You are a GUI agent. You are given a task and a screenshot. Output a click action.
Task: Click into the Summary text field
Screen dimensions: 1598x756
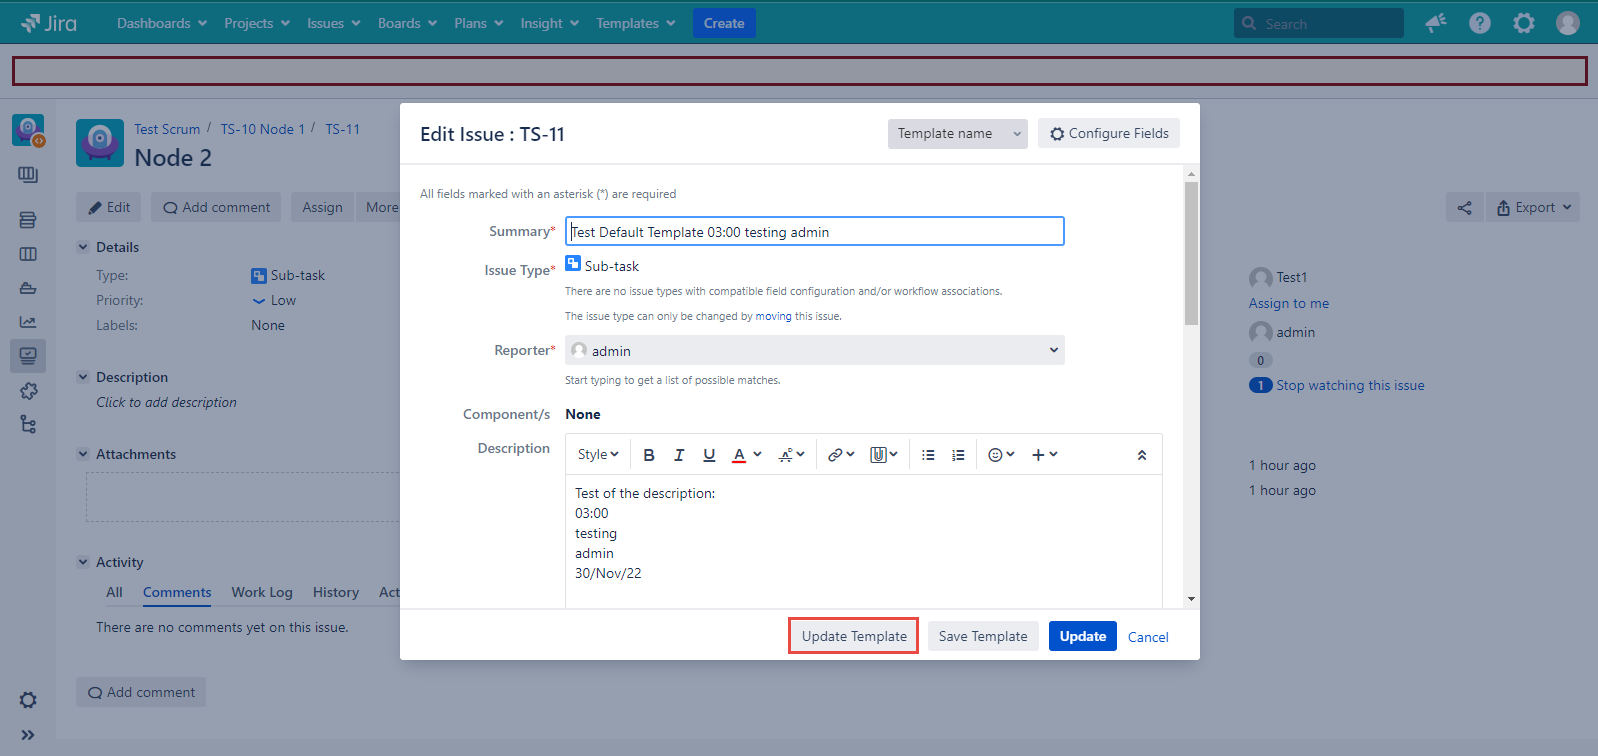814,232
